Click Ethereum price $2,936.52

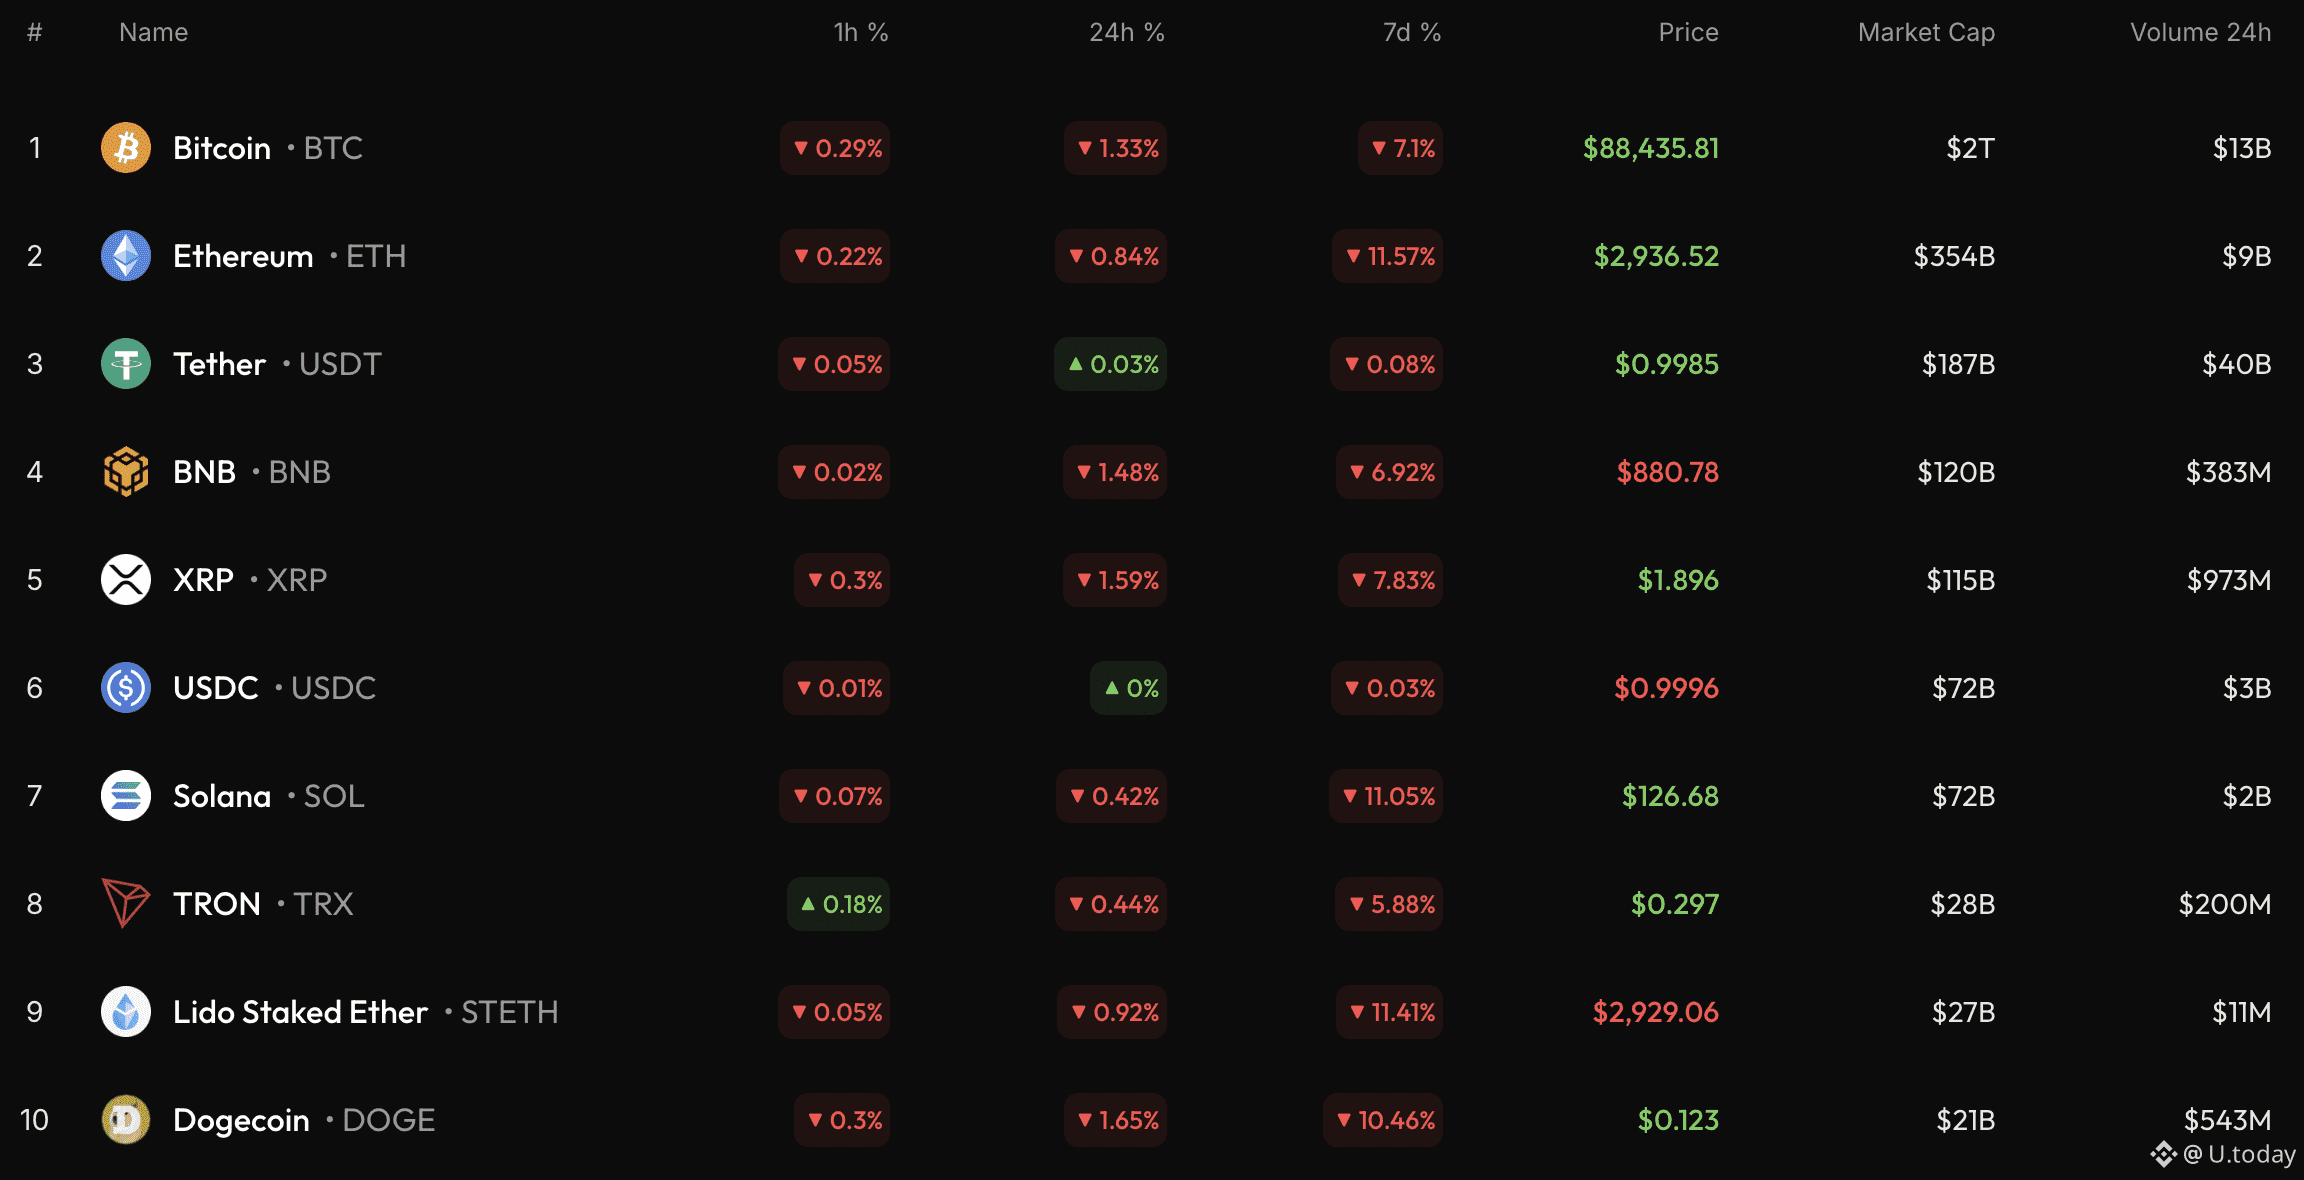click(1656, 256)
